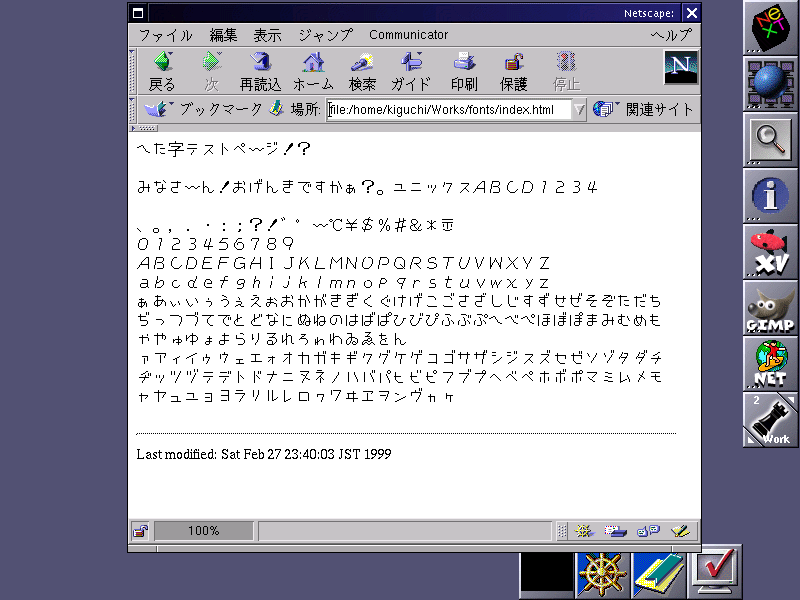800x600 pixels.
Task: Open the ヘルプ menu
Action: coord(671,35)
